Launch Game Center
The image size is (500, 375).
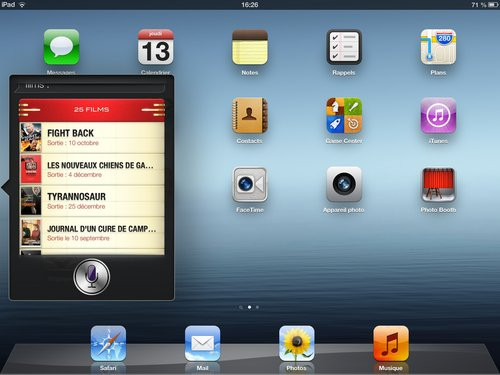coord(344,116)
